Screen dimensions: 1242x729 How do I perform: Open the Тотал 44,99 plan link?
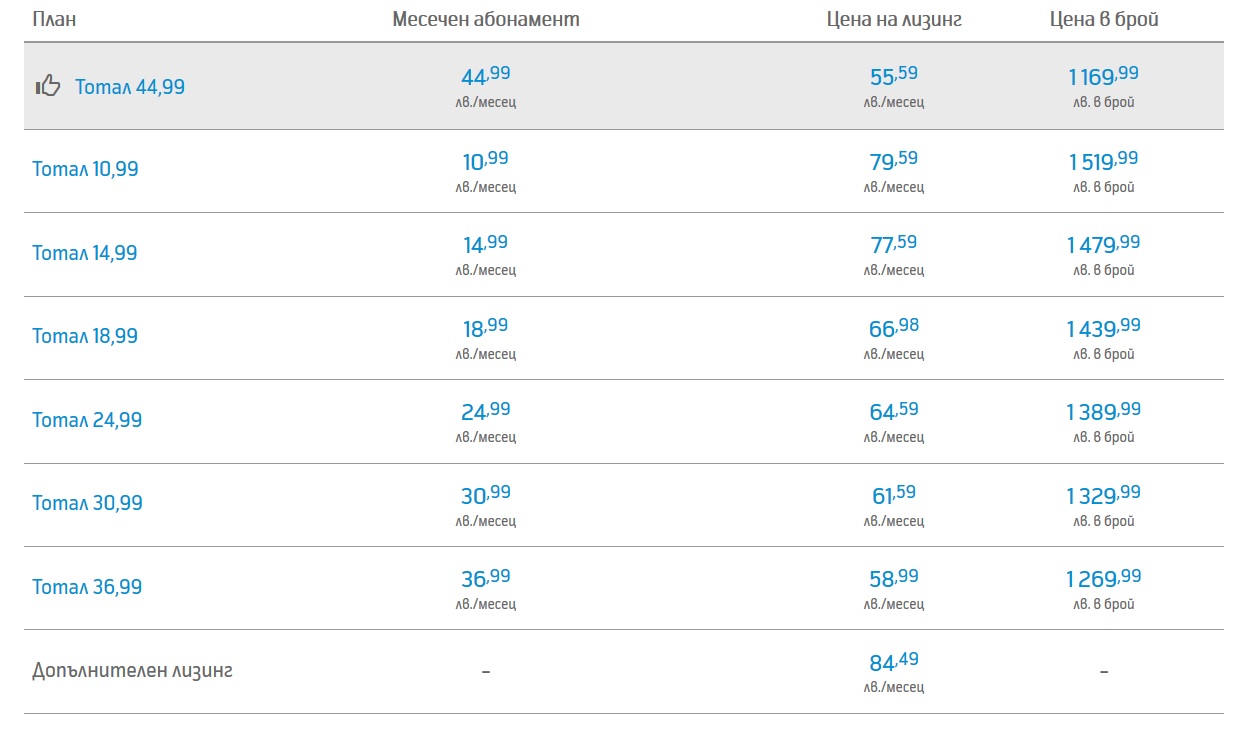click(130, 87)
